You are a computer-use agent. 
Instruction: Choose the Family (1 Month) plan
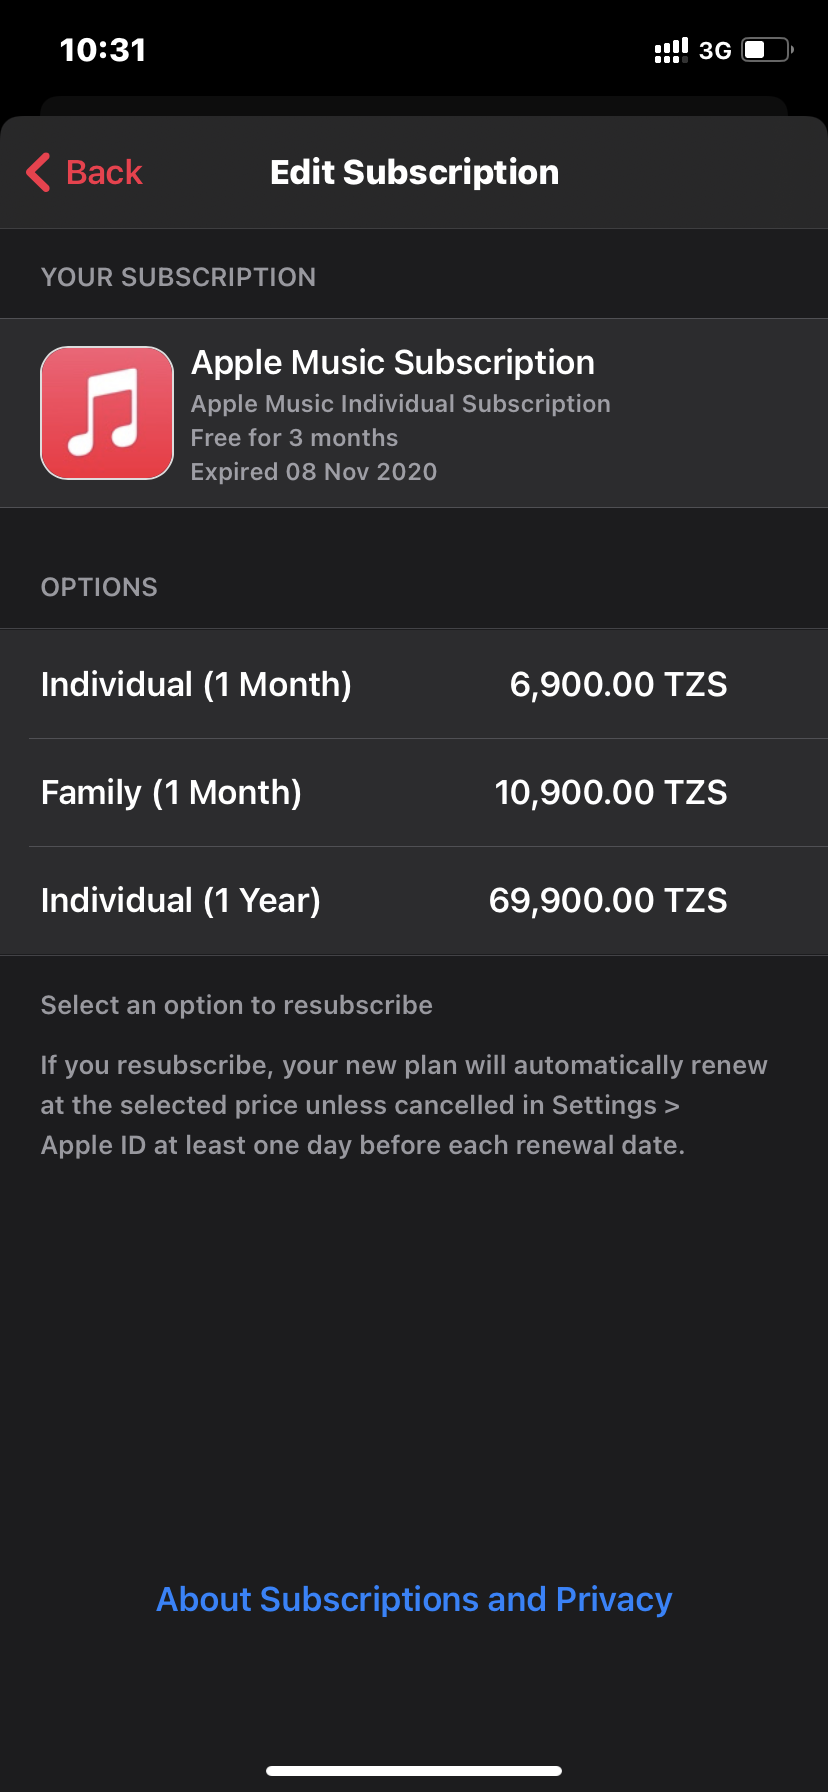171,792
